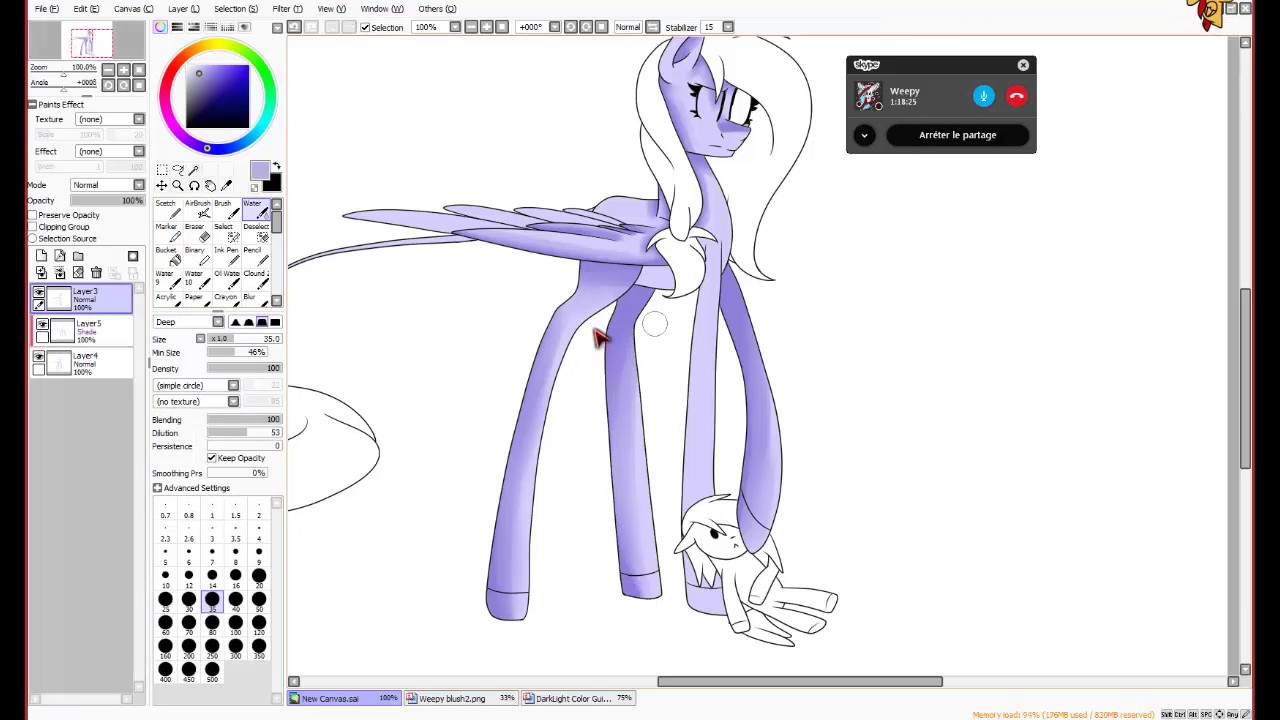The width and height of the screenshot is (1280, 720).
Task: Choose the Pencil tool
Action: (x=254, y=256)
